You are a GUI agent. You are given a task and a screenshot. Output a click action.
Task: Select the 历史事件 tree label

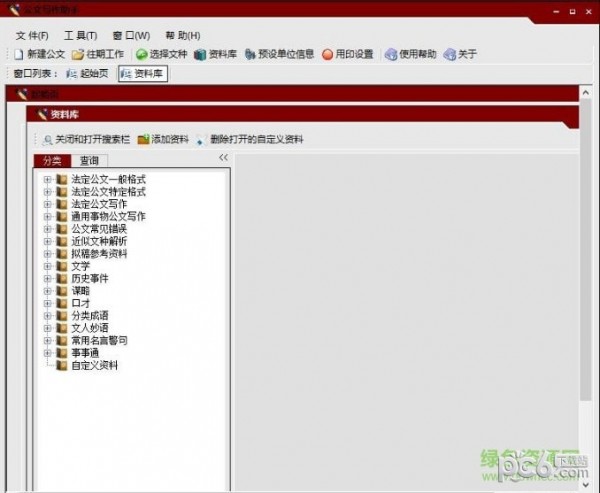coord(90,278)
